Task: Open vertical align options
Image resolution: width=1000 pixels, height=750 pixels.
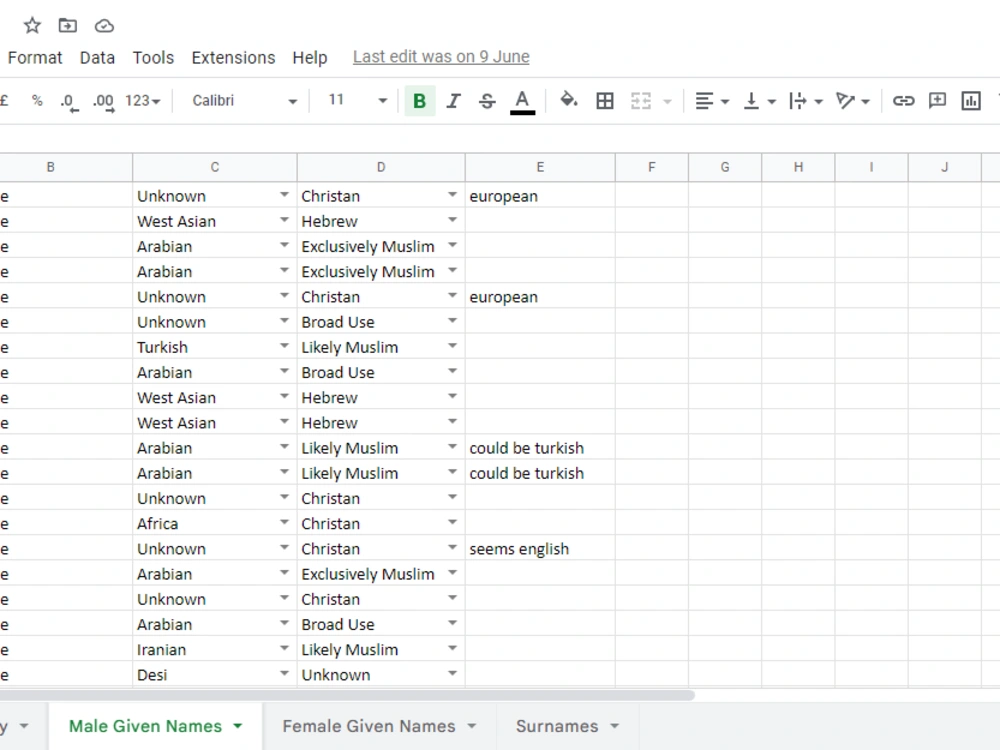Action: pyautogui.click(x=759, y=101)
